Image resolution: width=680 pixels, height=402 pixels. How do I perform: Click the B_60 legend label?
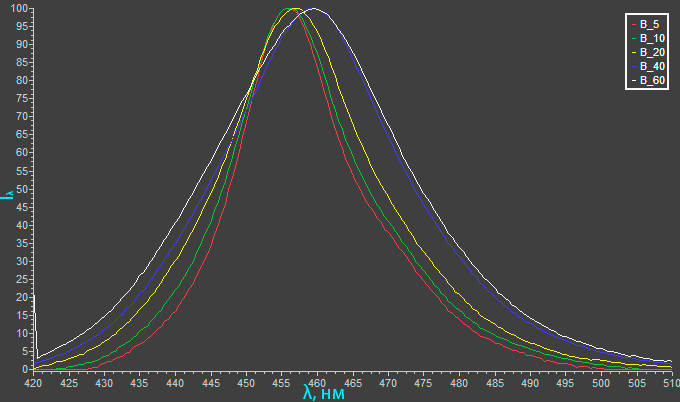[651, 79]
